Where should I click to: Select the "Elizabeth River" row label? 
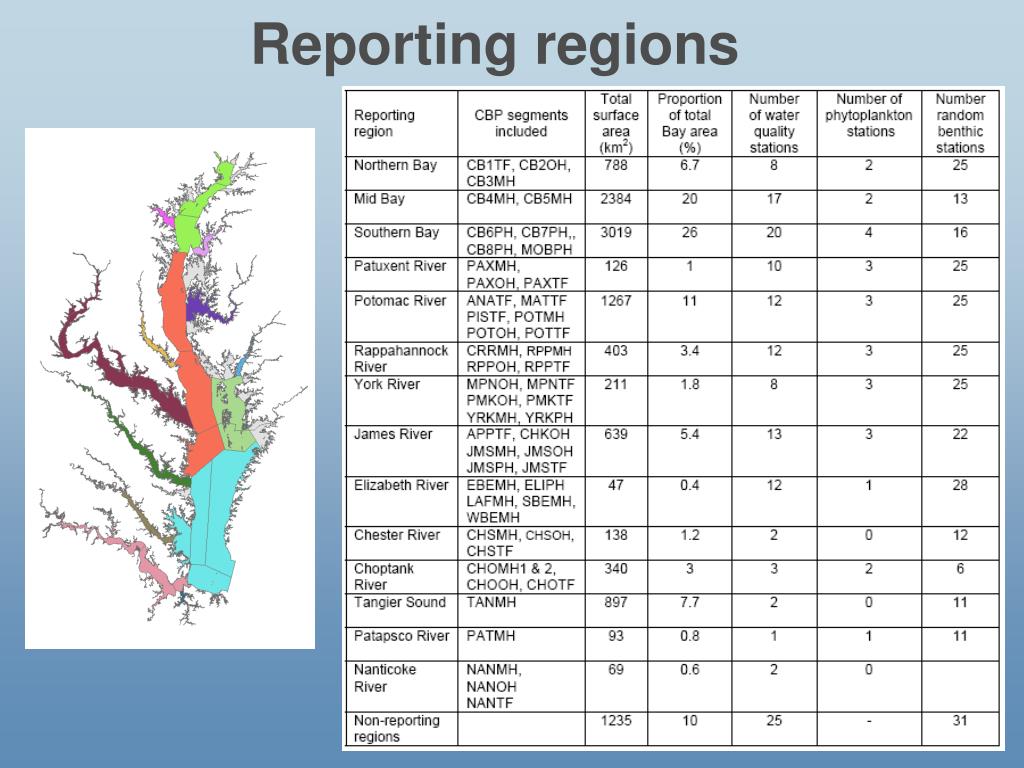click(x=401, y=485)
